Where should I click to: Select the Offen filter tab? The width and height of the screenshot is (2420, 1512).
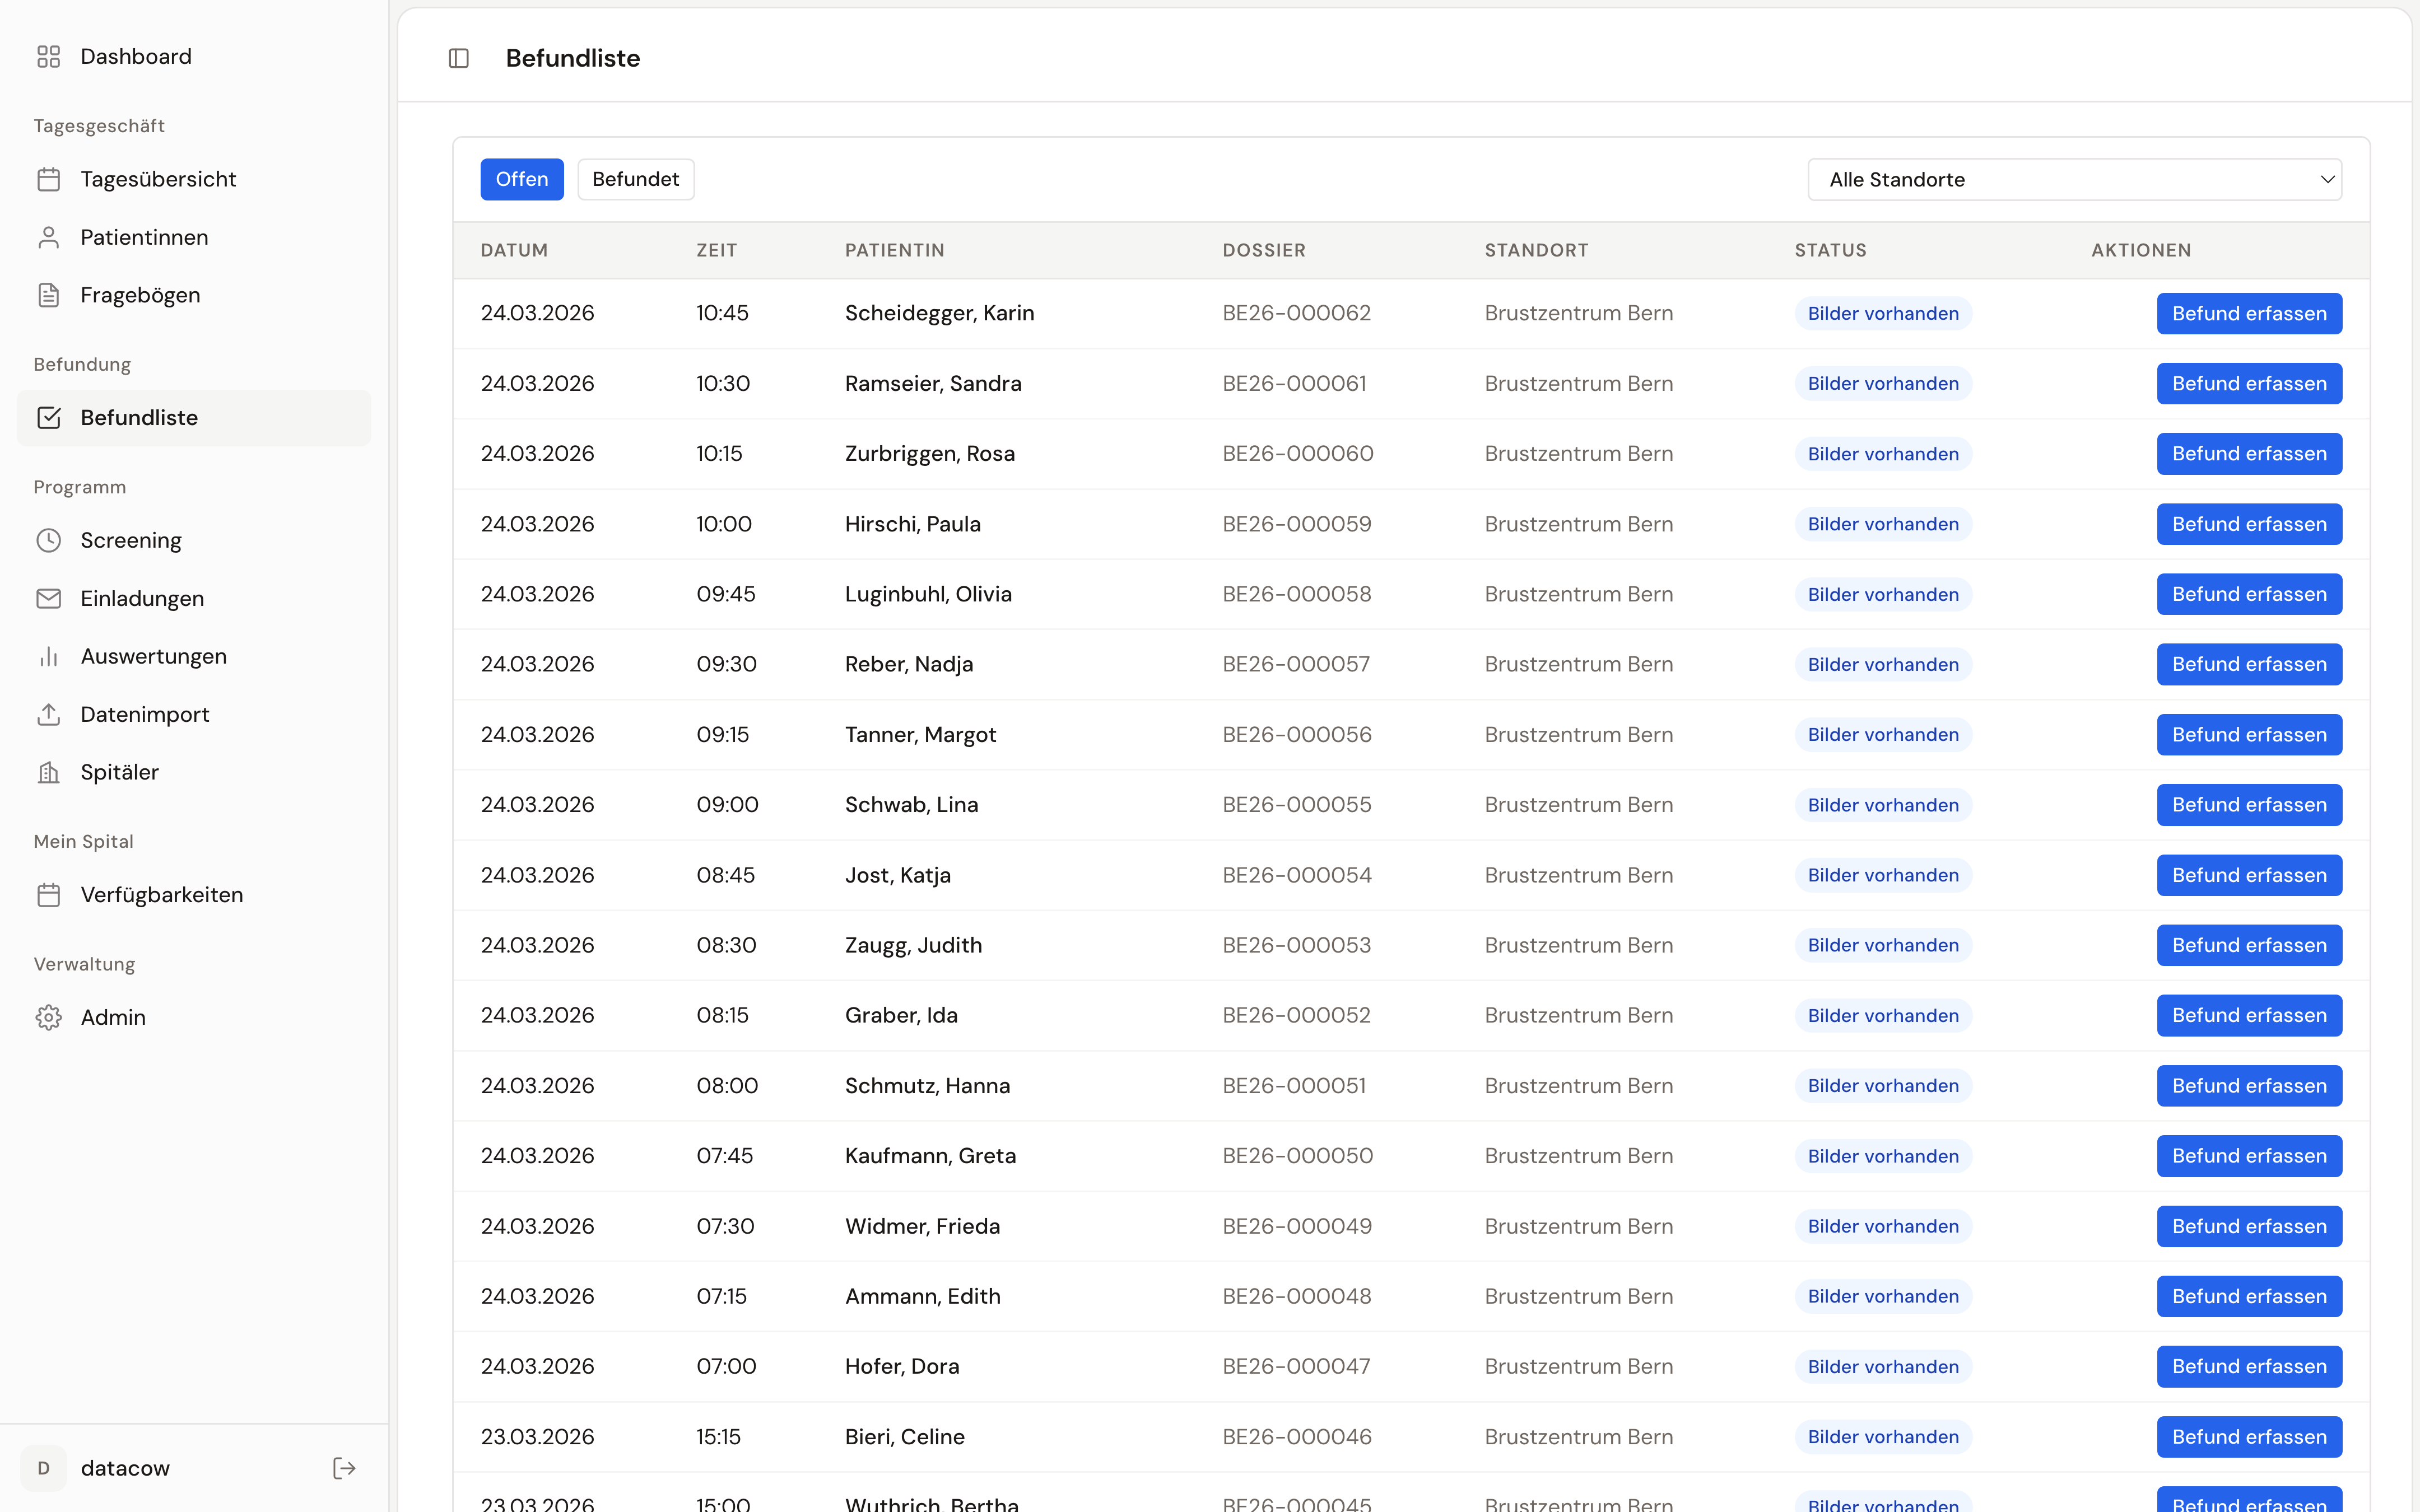point(521,179)
